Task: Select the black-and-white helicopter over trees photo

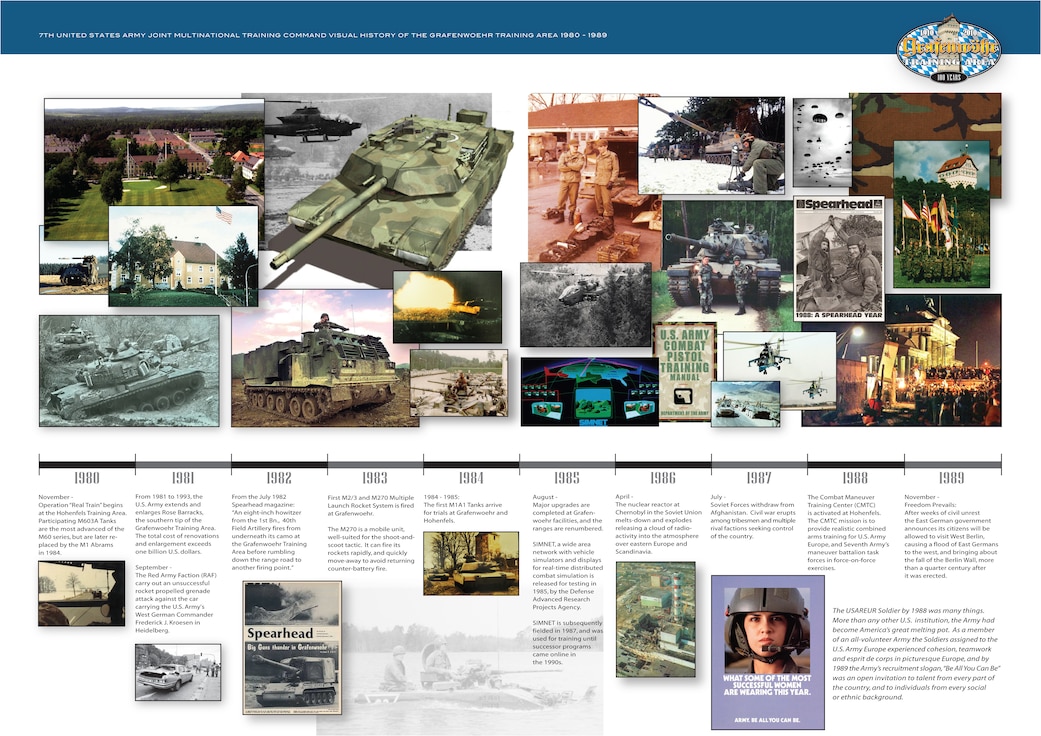Action: [x=586, y=305]
